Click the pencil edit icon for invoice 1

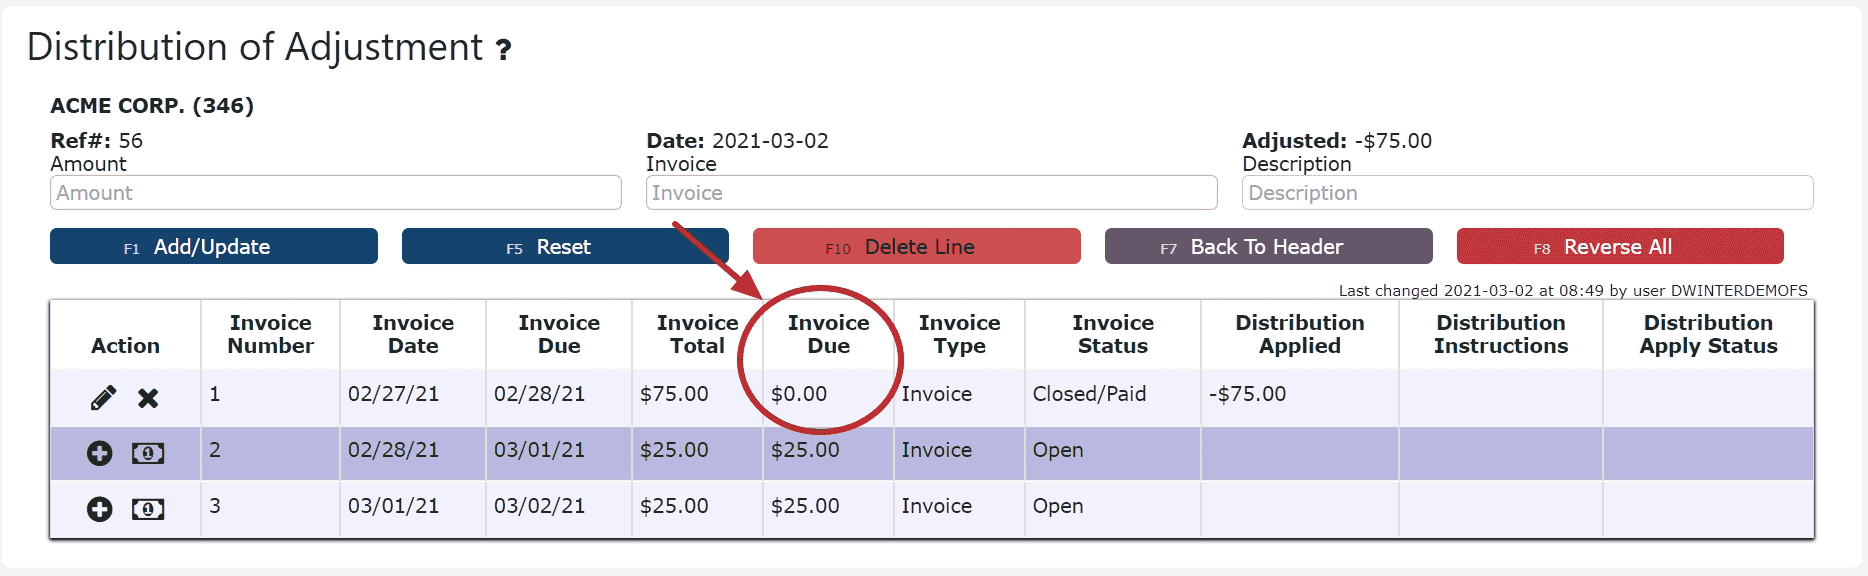point(103,398)
